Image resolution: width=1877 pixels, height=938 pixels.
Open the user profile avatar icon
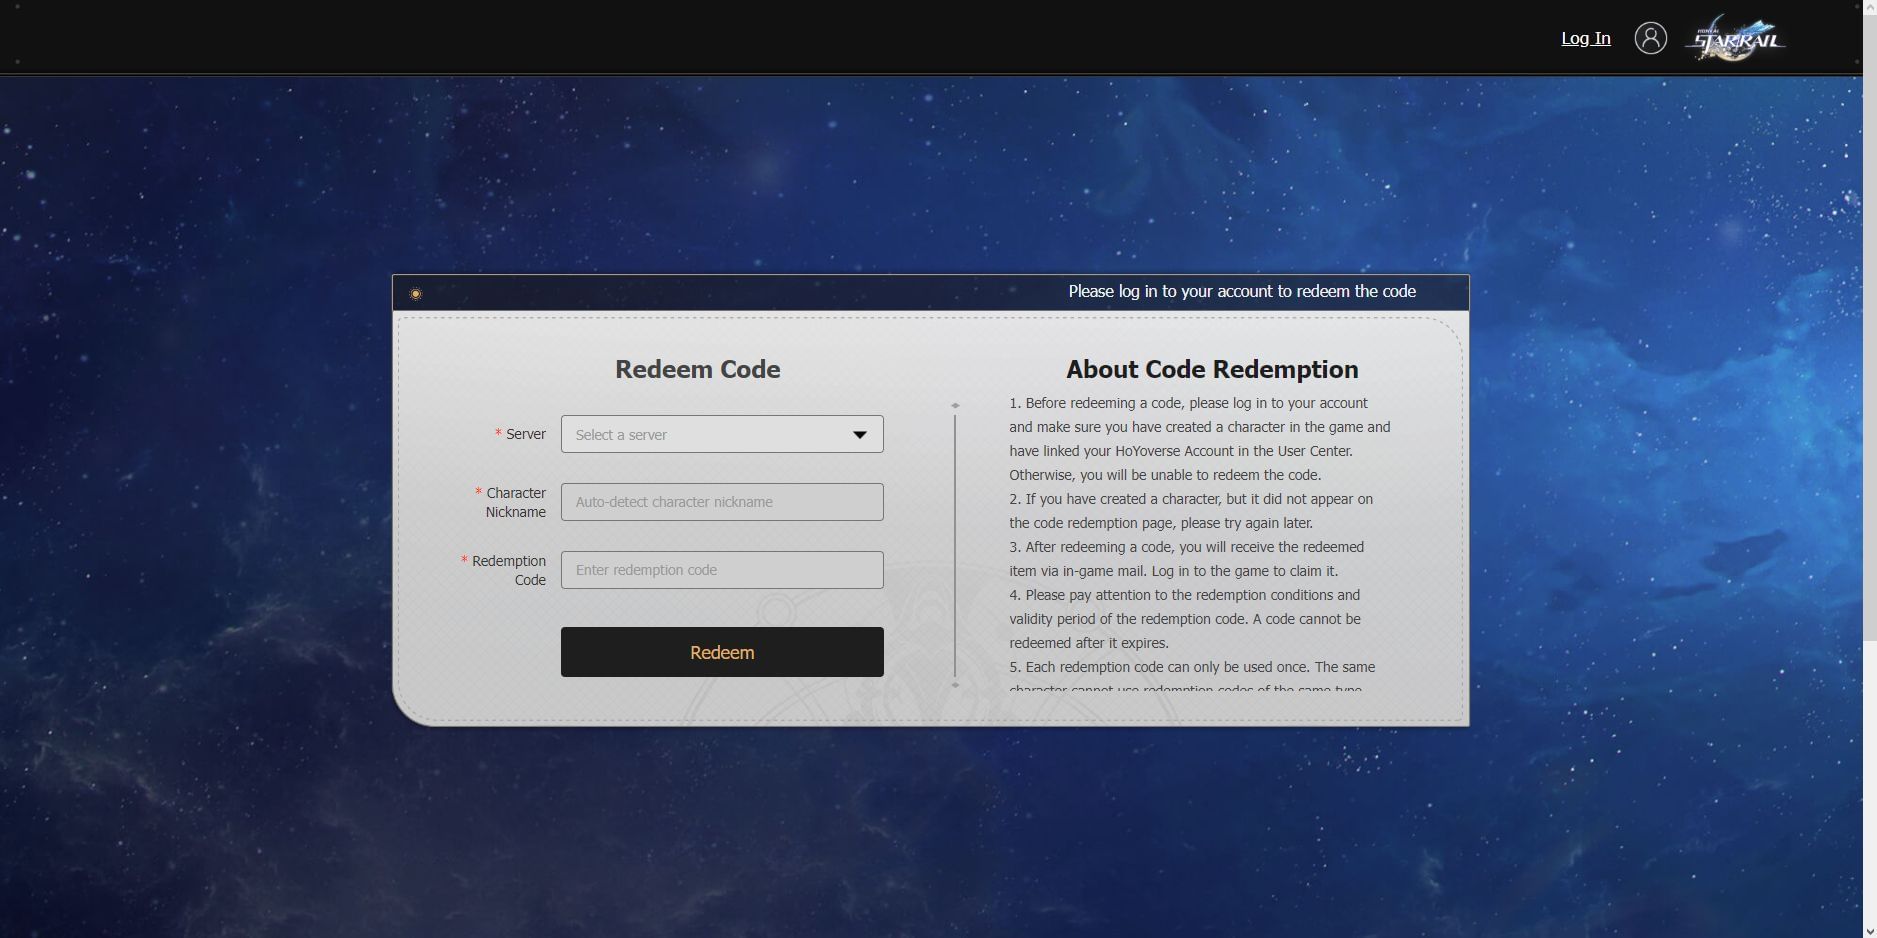1650,38
